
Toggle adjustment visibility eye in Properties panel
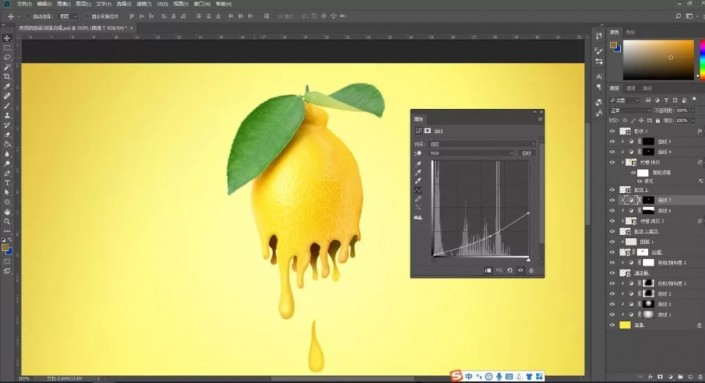pos(521,270)
